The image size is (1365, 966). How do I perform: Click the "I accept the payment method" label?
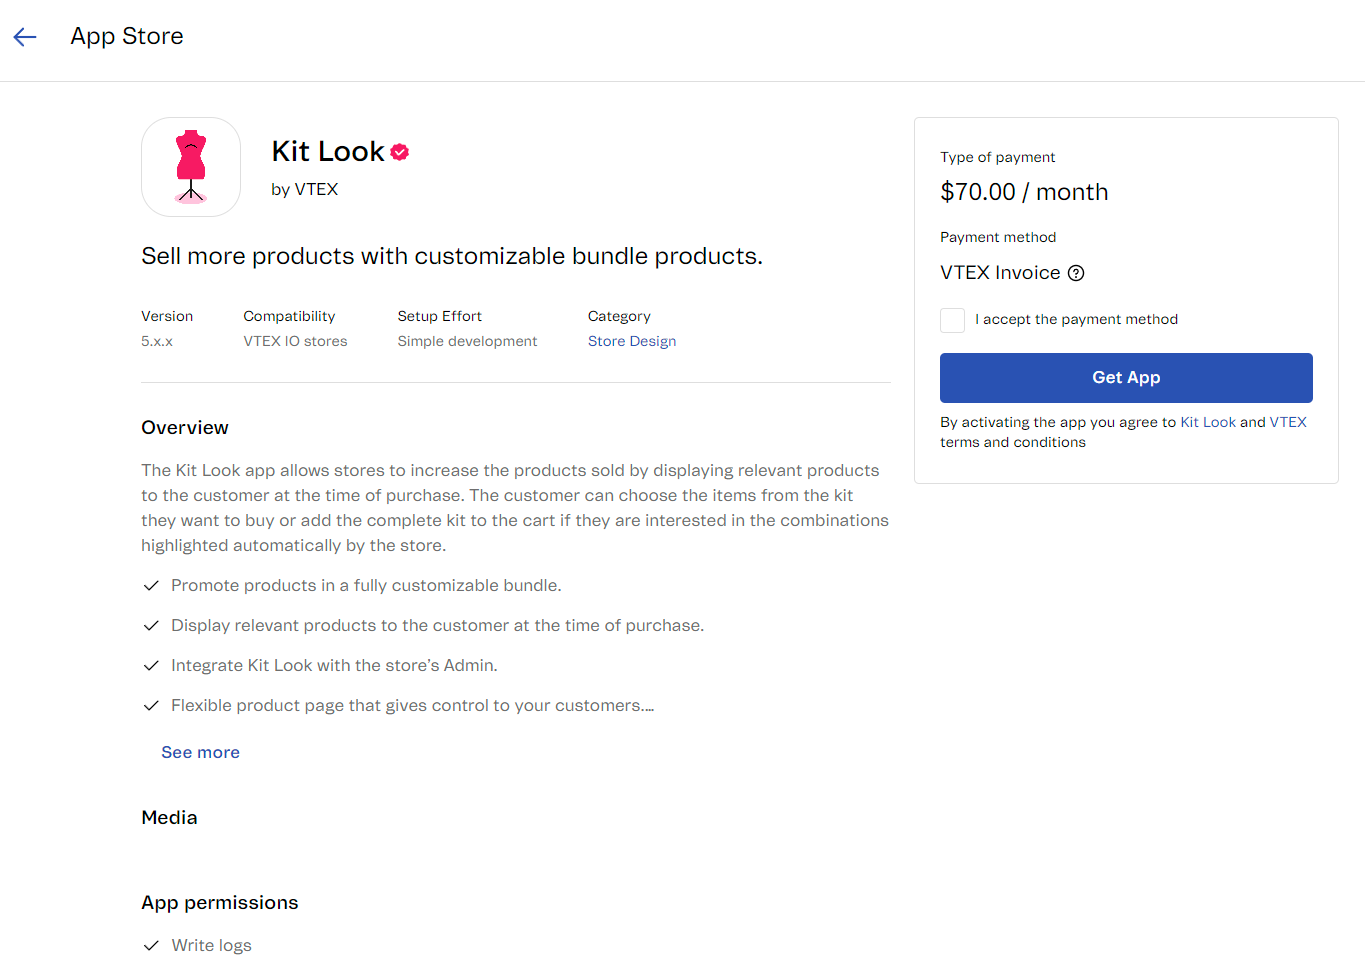pos(1076,320)
